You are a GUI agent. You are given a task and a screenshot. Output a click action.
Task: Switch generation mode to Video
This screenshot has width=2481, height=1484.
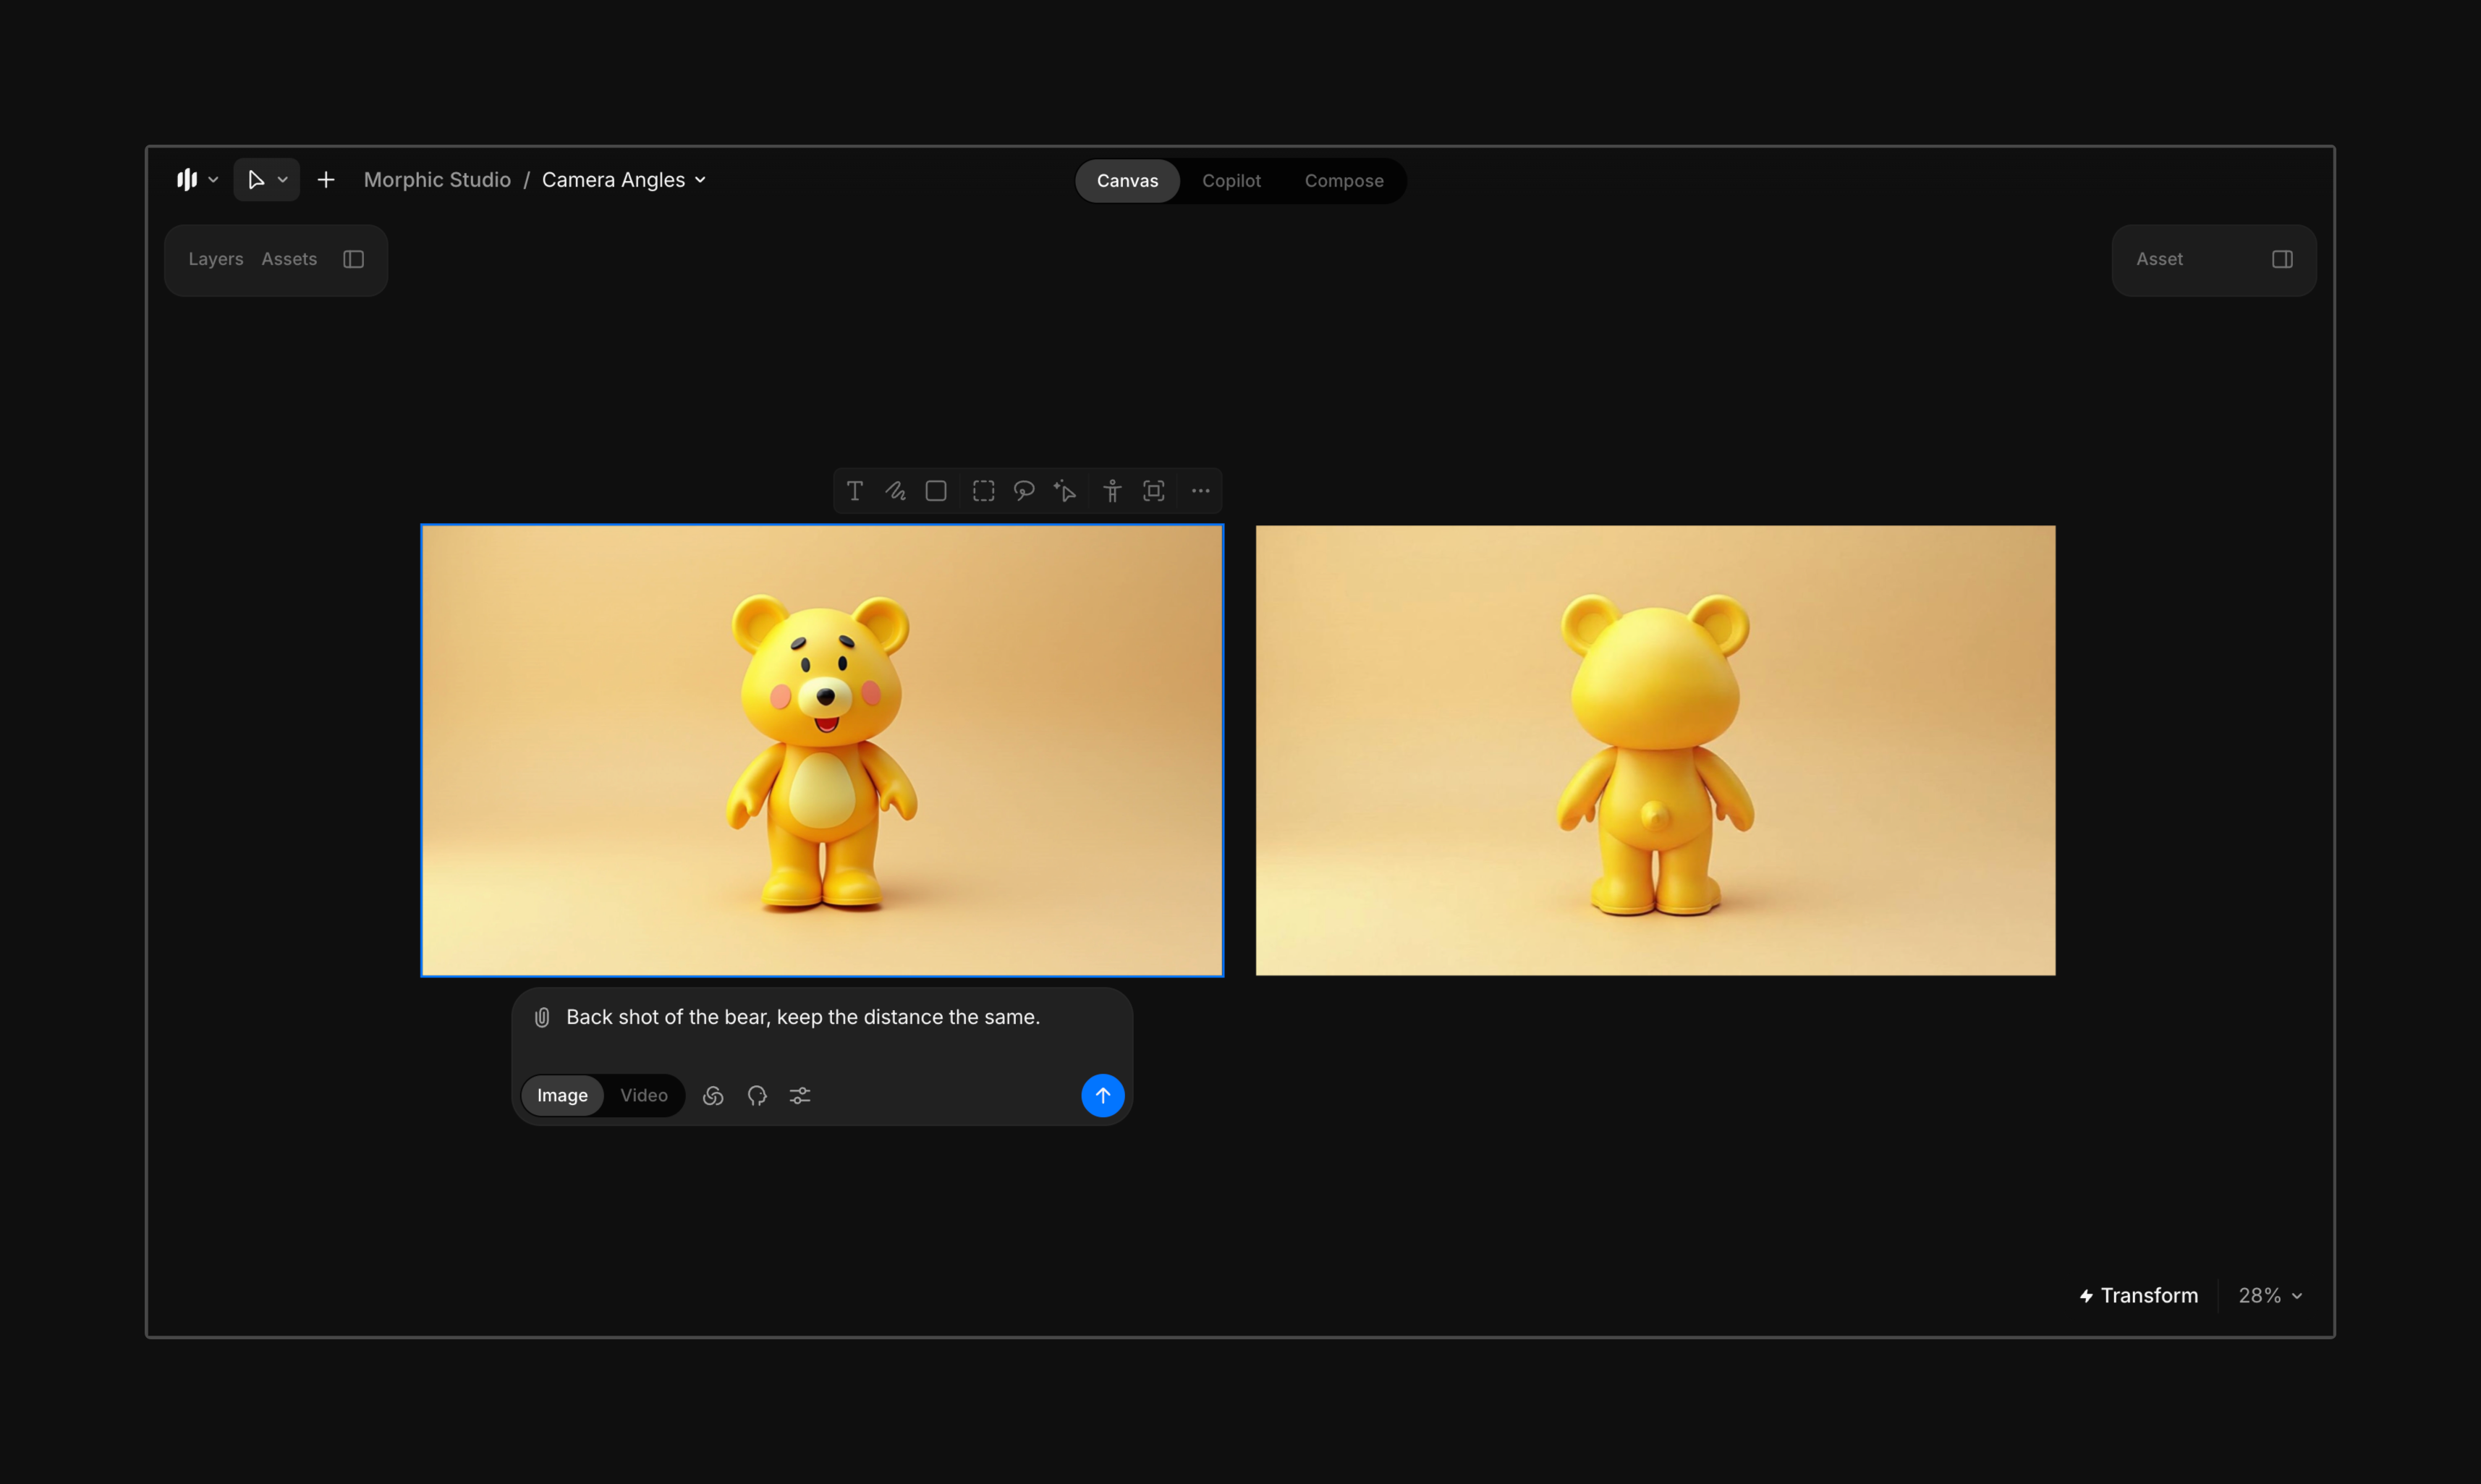[x=644, y=1096]
